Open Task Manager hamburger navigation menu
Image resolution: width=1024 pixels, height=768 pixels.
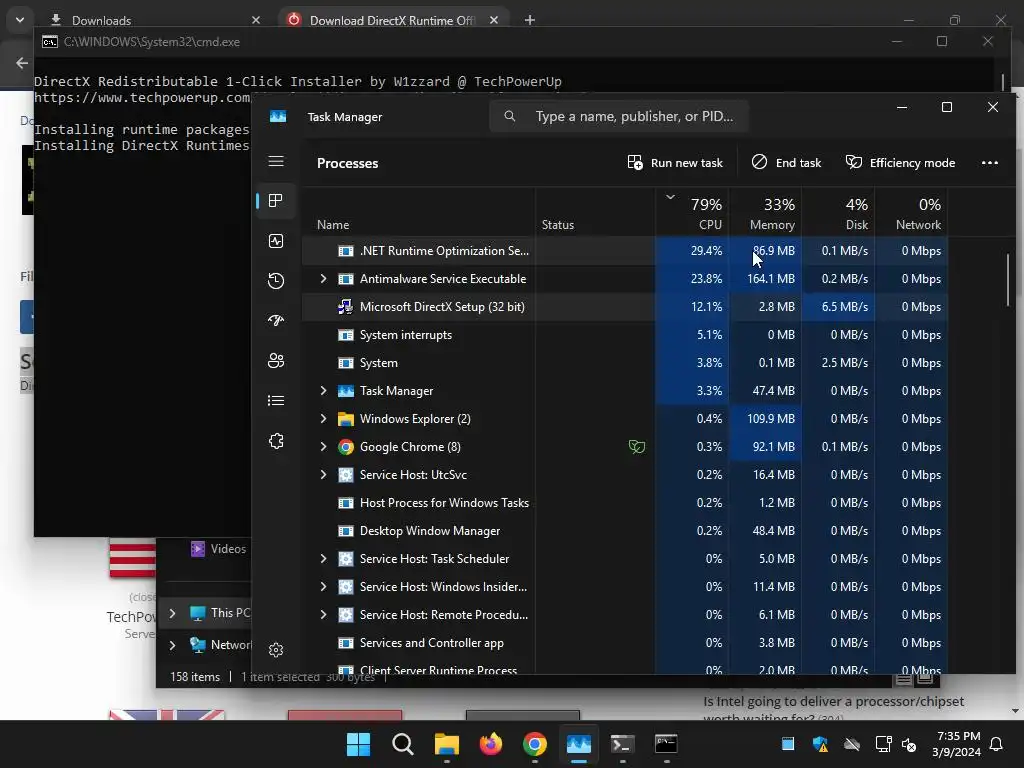[276, 161]
